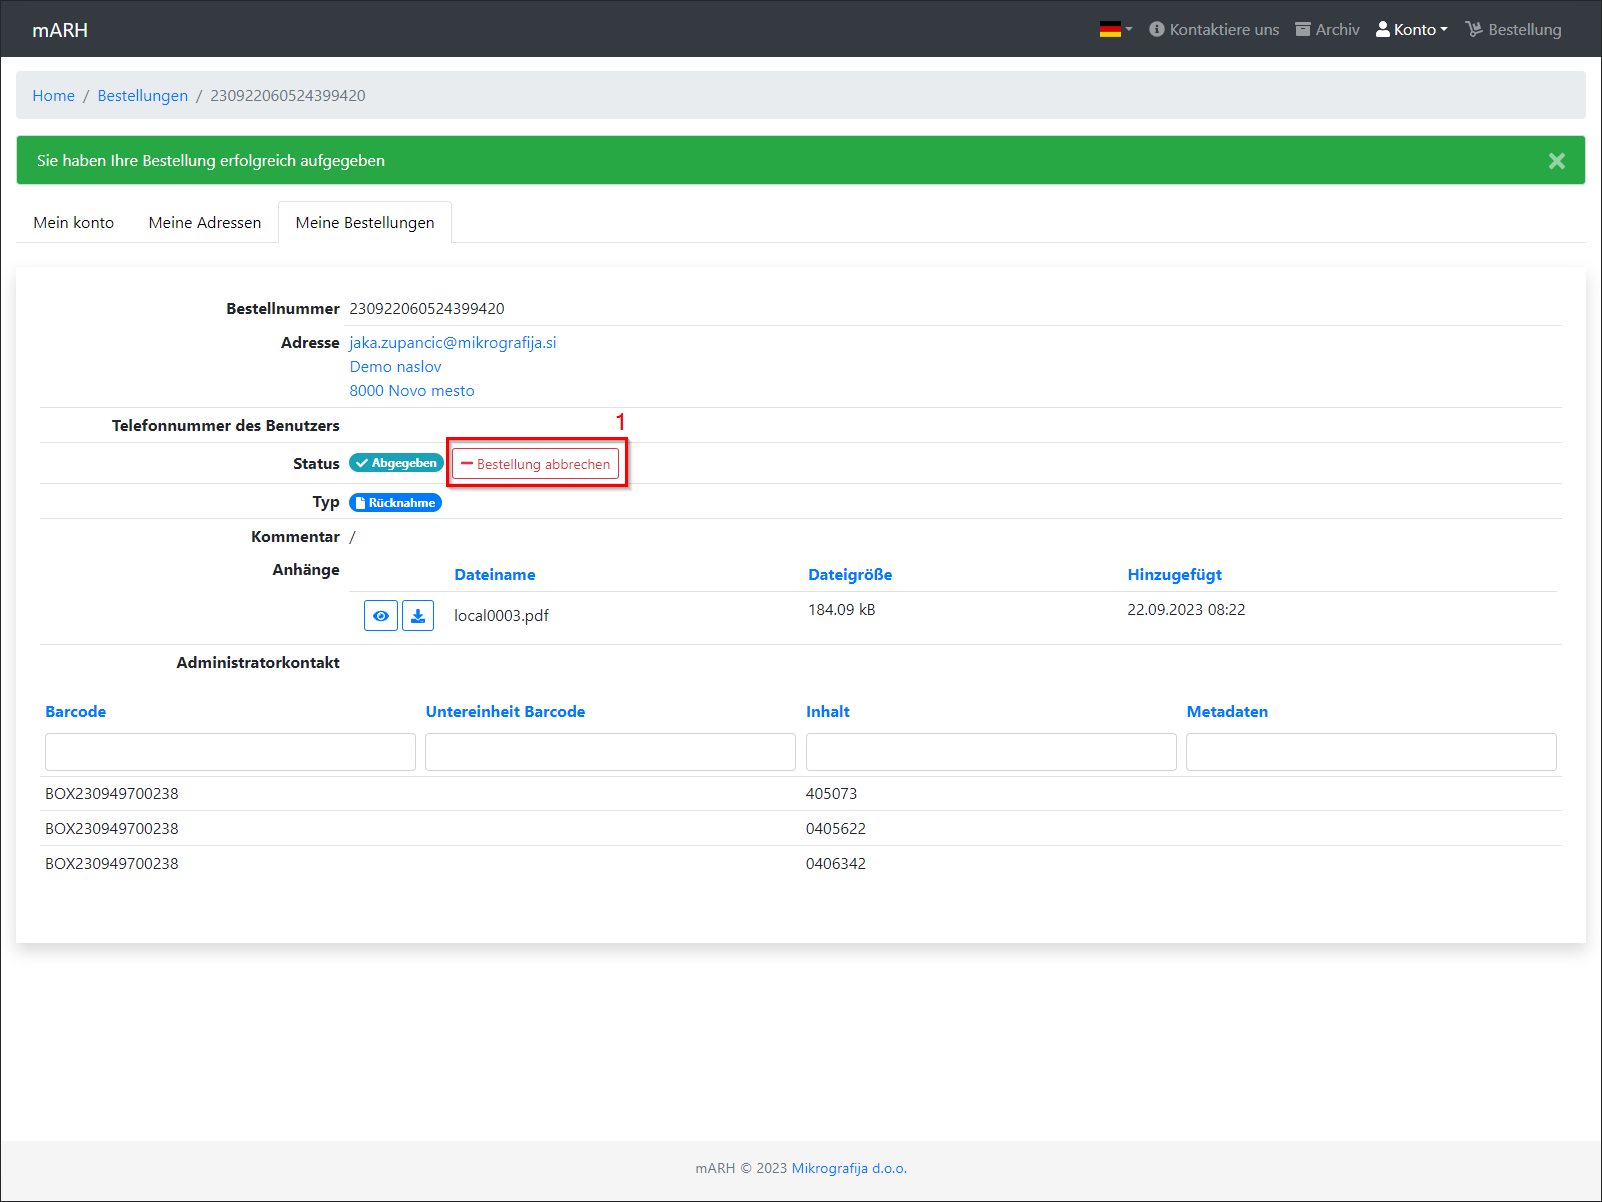
Task: Switch to the Meine Adressen tab
Action: pyautogui.click(x=205, y=223)
